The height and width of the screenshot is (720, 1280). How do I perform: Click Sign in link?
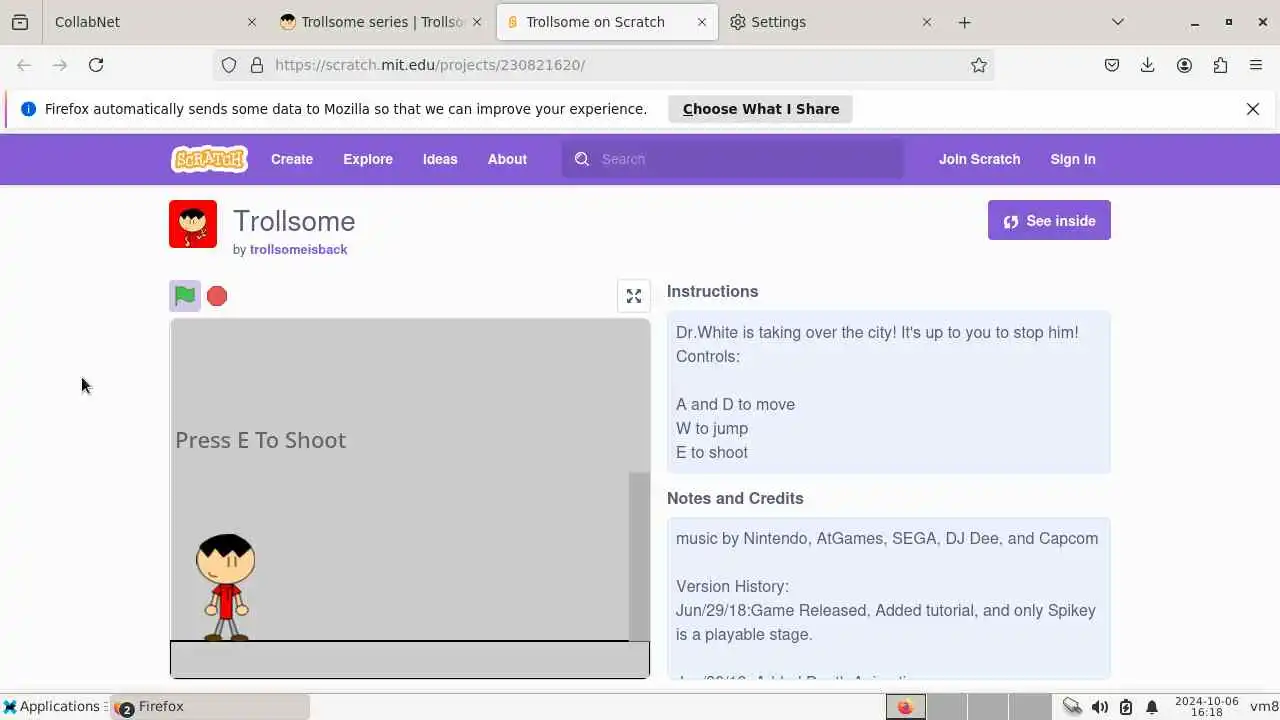pos(1073,159)
